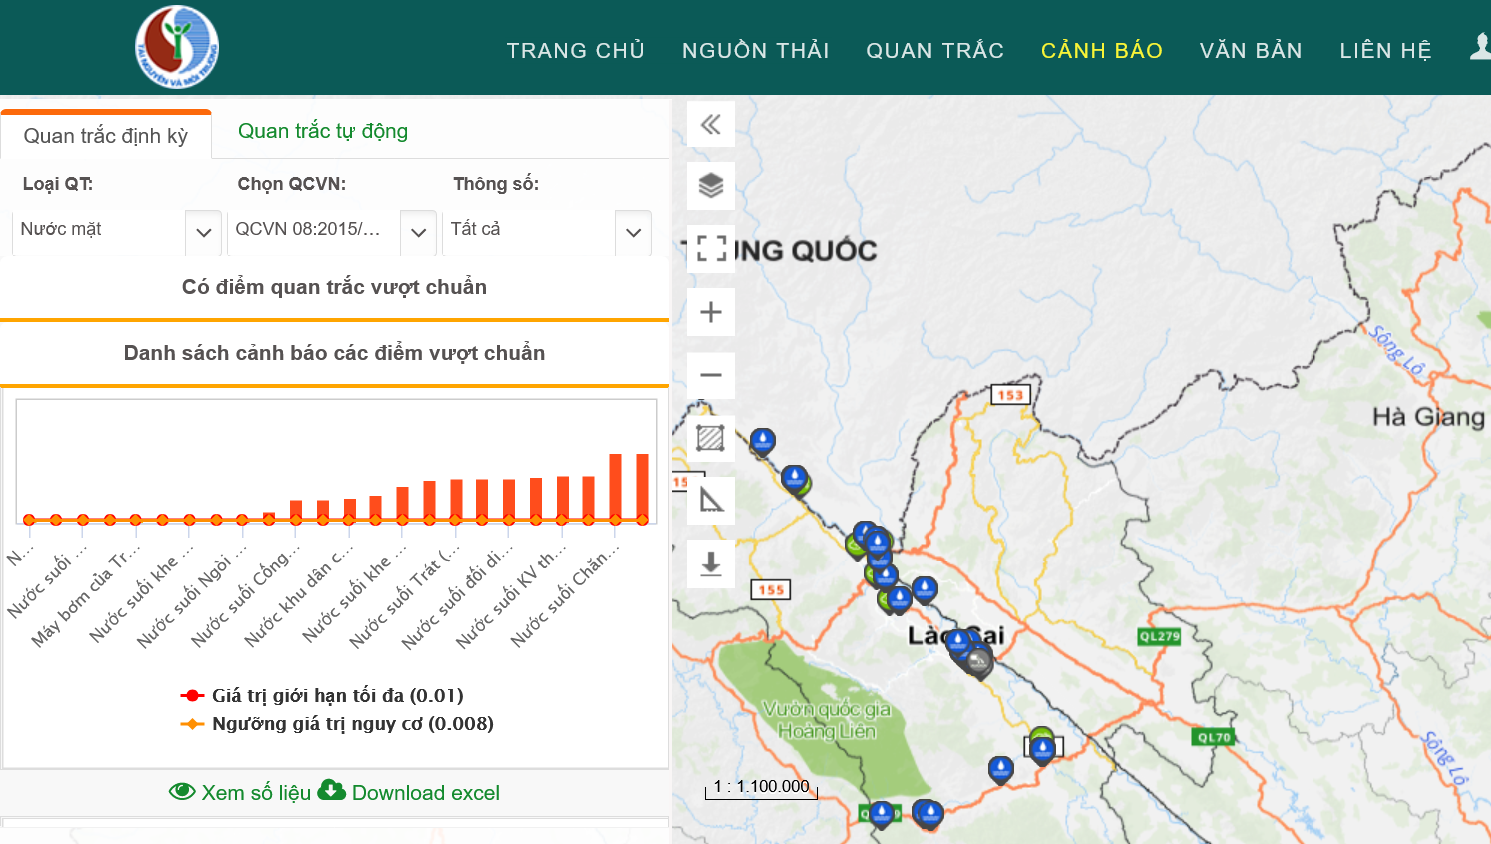
Task: Open the Chọn QCVN dropdown
Action: click(418, 232)
